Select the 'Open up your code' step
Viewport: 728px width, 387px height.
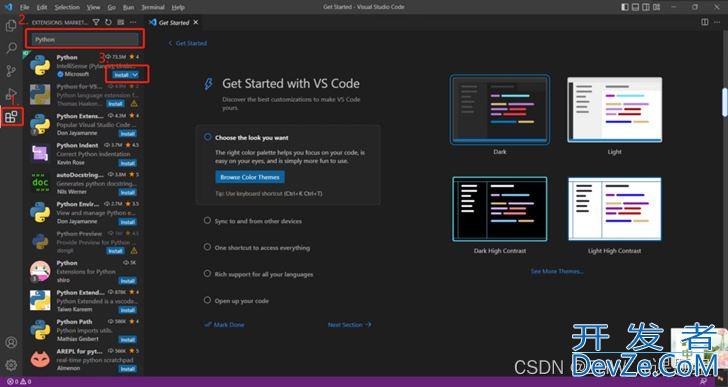click(x=241, y=301)
